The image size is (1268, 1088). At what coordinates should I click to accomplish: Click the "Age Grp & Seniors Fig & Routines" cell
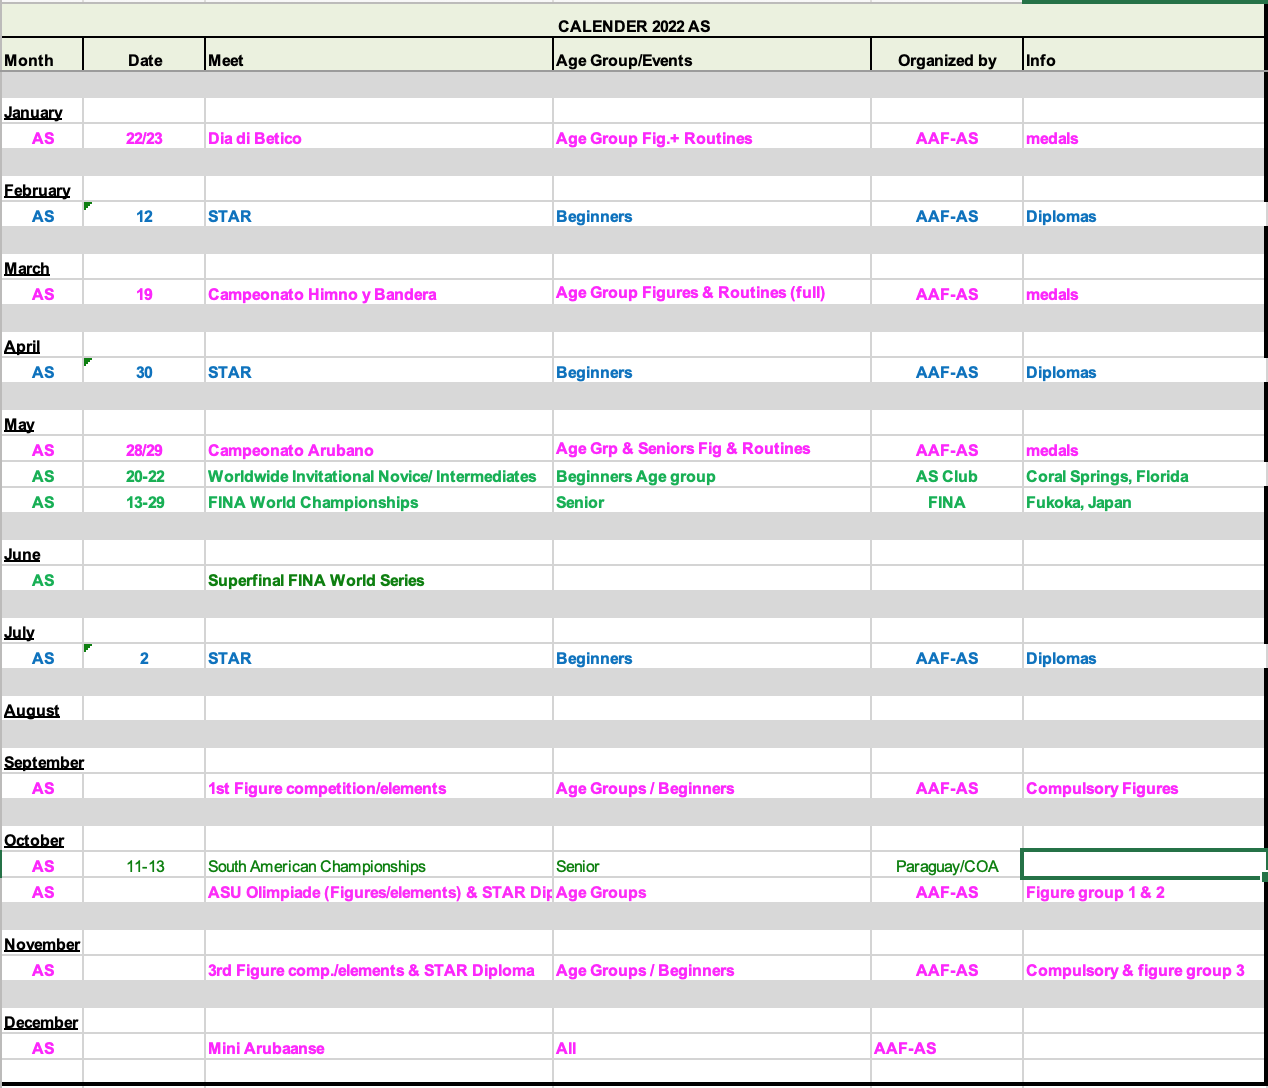[x=683, y=449]
